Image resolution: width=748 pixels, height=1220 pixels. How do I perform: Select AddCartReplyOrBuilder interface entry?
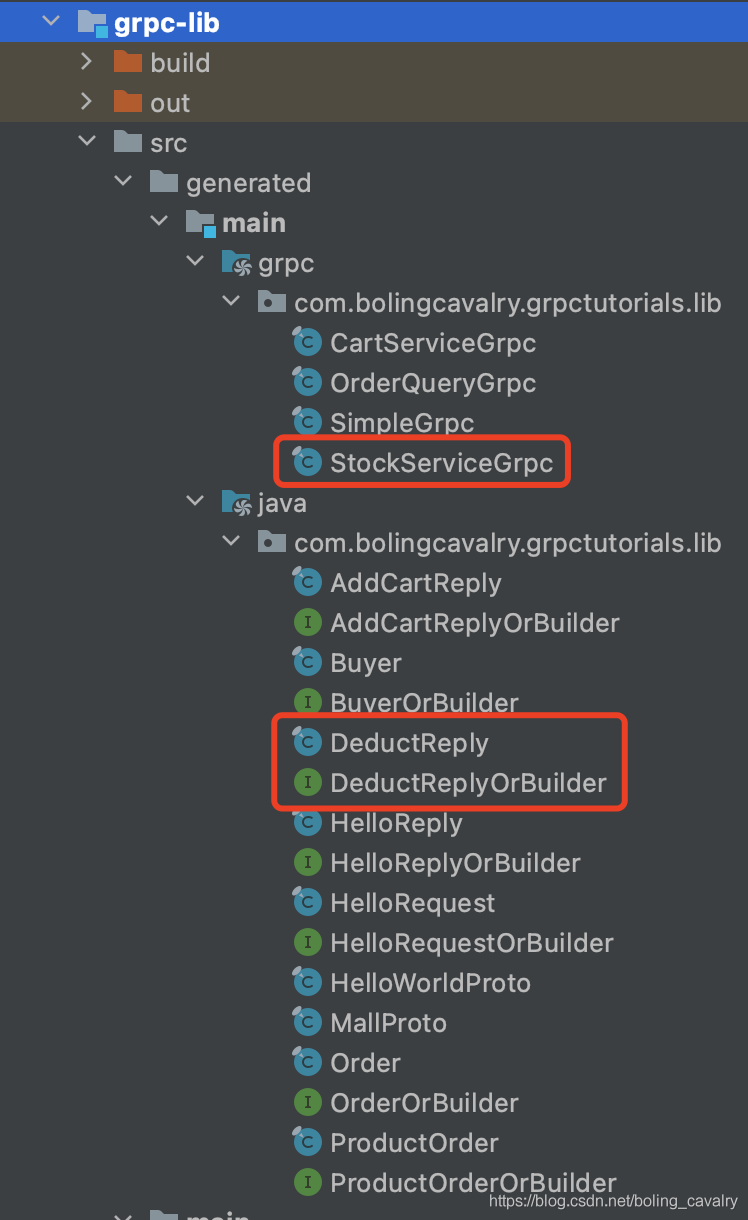pos(475,623)
